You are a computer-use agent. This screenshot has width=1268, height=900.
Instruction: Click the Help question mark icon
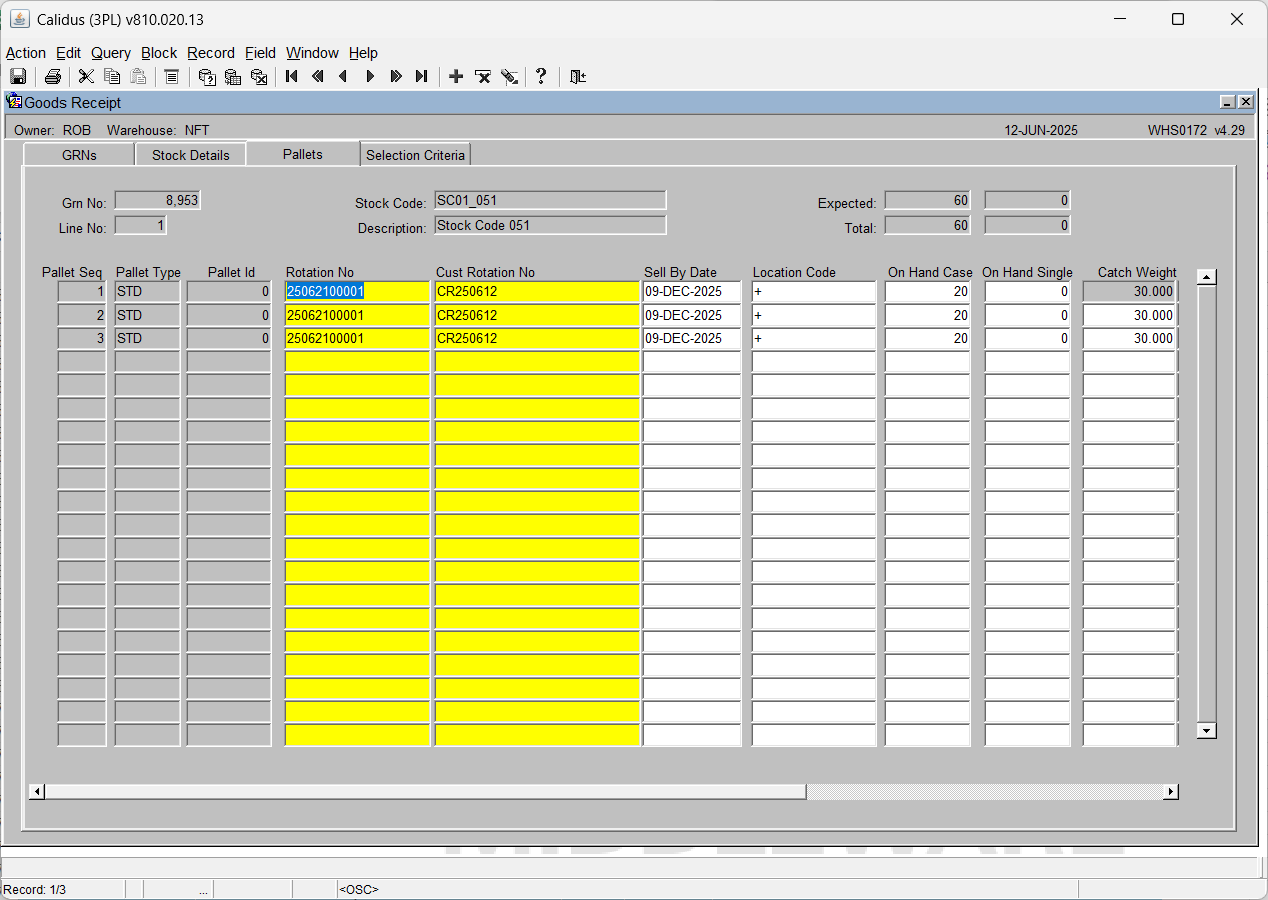point(541,76)
